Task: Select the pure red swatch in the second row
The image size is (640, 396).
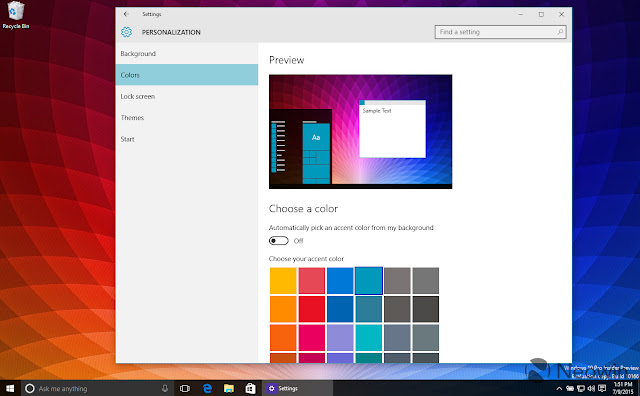Action: point(311,309)
